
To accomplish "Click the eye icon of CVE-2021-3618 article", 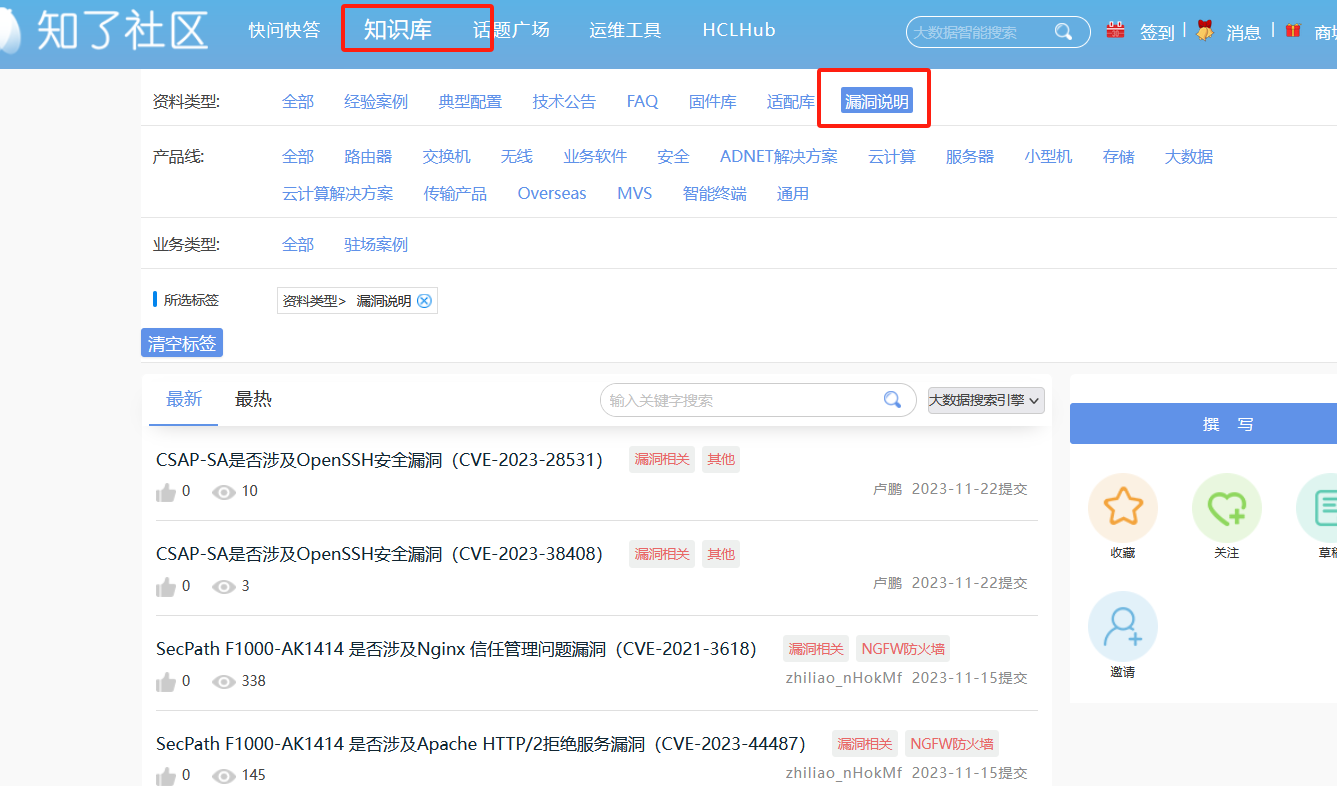I will (x=224, y=681).
